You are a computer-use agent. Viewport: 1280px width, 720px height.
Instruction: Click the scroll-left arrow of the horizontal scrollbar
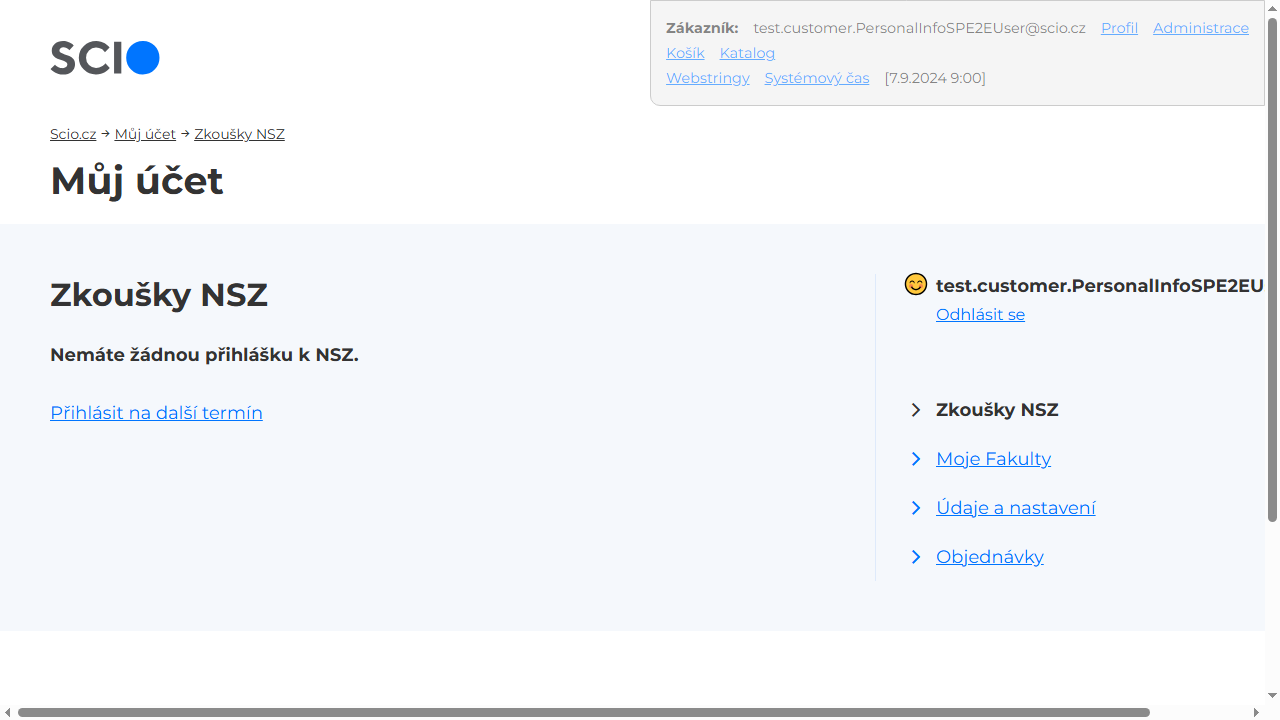8,712
